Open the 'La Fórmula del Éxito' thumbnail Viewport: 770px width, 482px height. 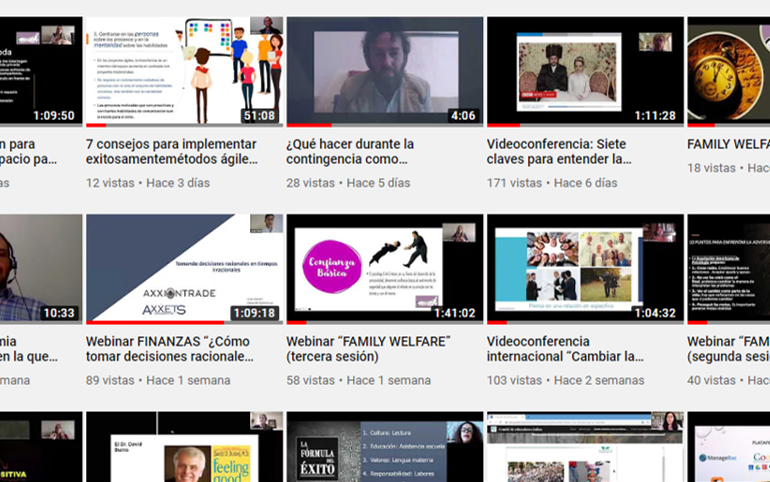click(385, 447)
